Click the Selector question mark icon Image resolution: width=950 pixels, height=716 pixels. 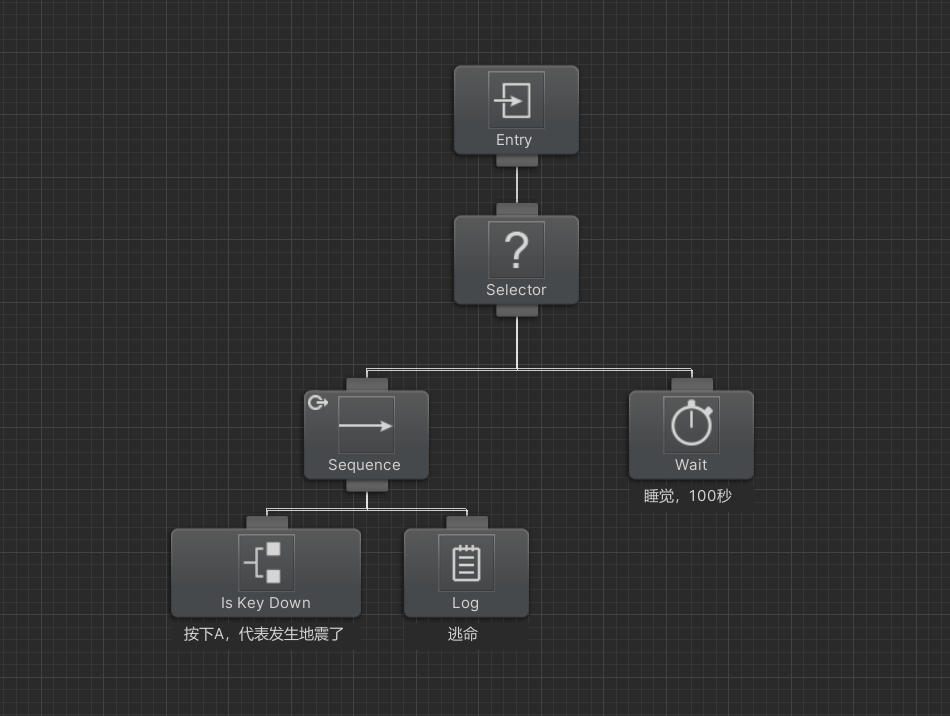tap(516, 250)
